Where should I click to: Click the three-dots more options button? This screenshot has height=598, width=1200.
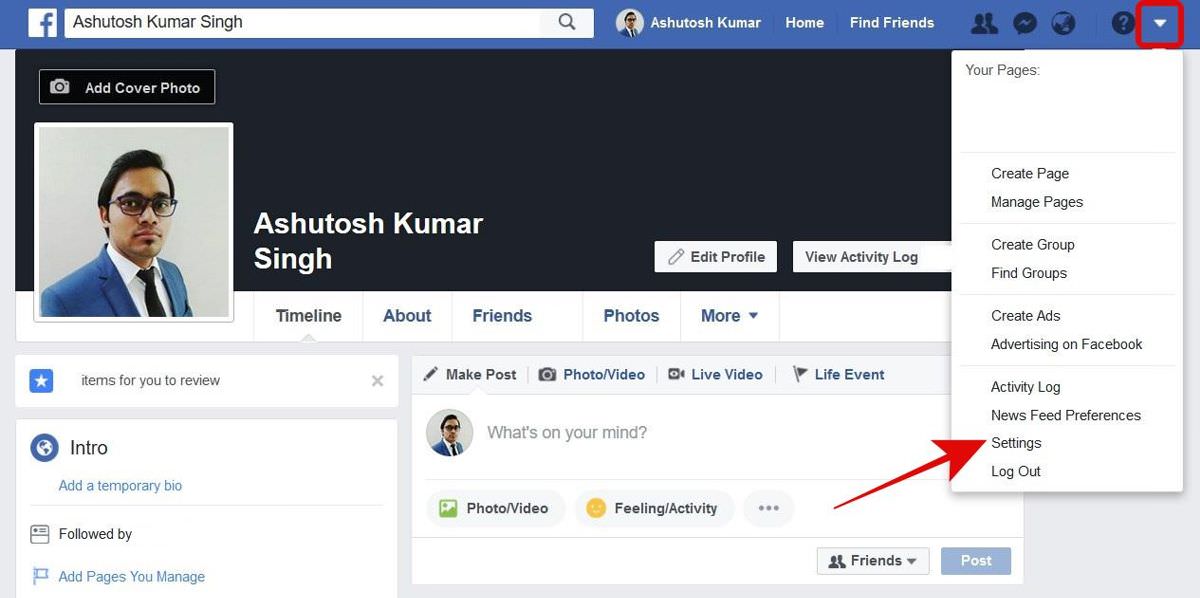tap(768, 508)
